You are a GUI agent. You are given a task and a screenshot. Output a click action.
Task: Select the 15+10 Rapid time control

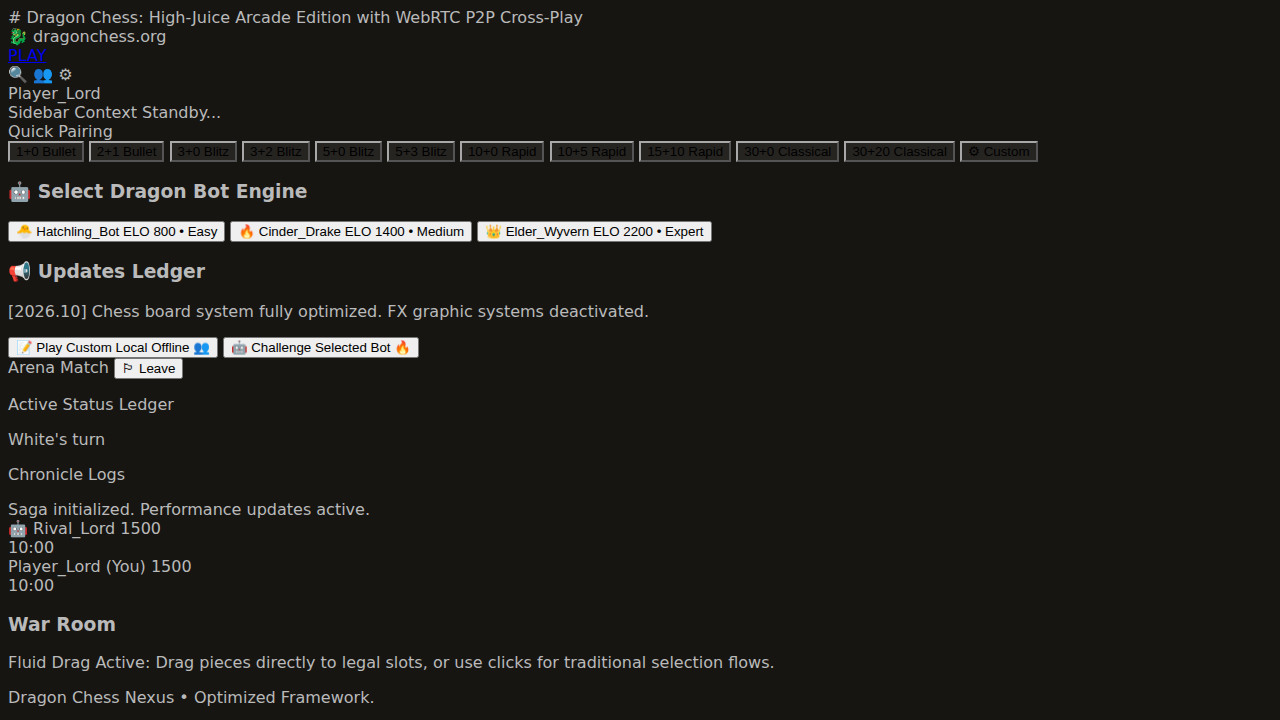(685, 151)
